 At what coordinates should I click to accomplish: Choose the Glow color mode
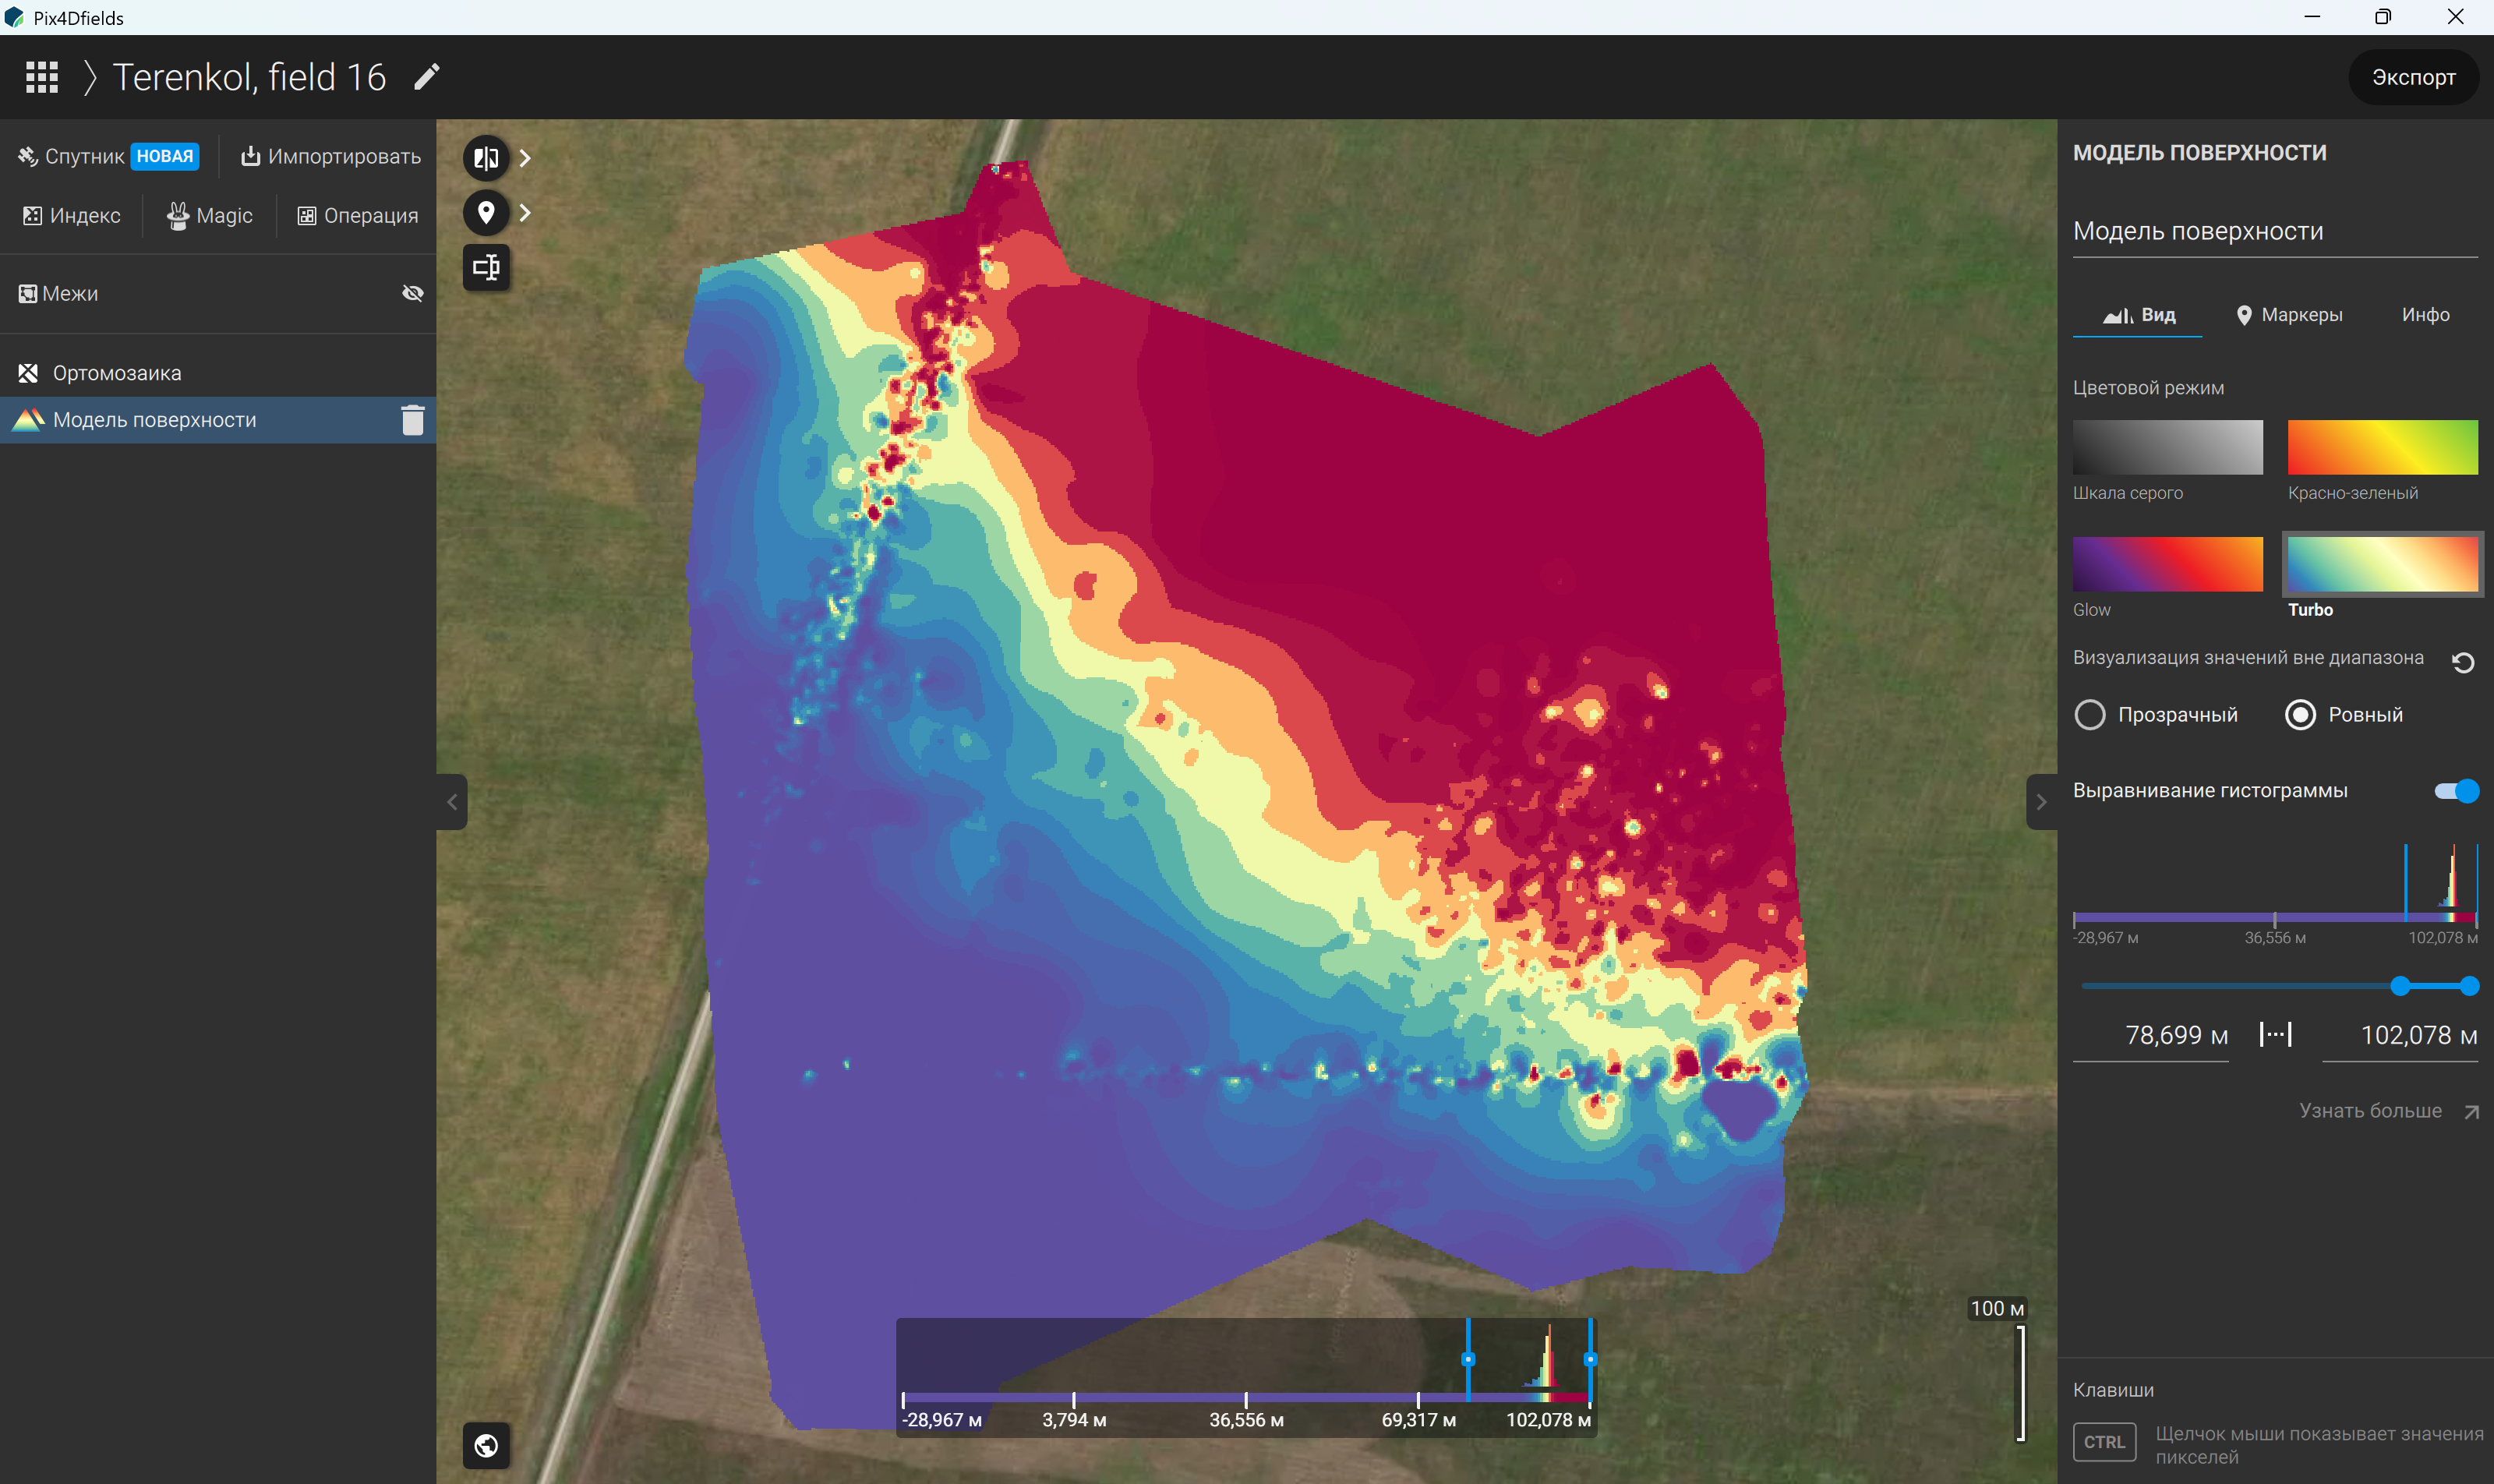(x=2167, y=564)
